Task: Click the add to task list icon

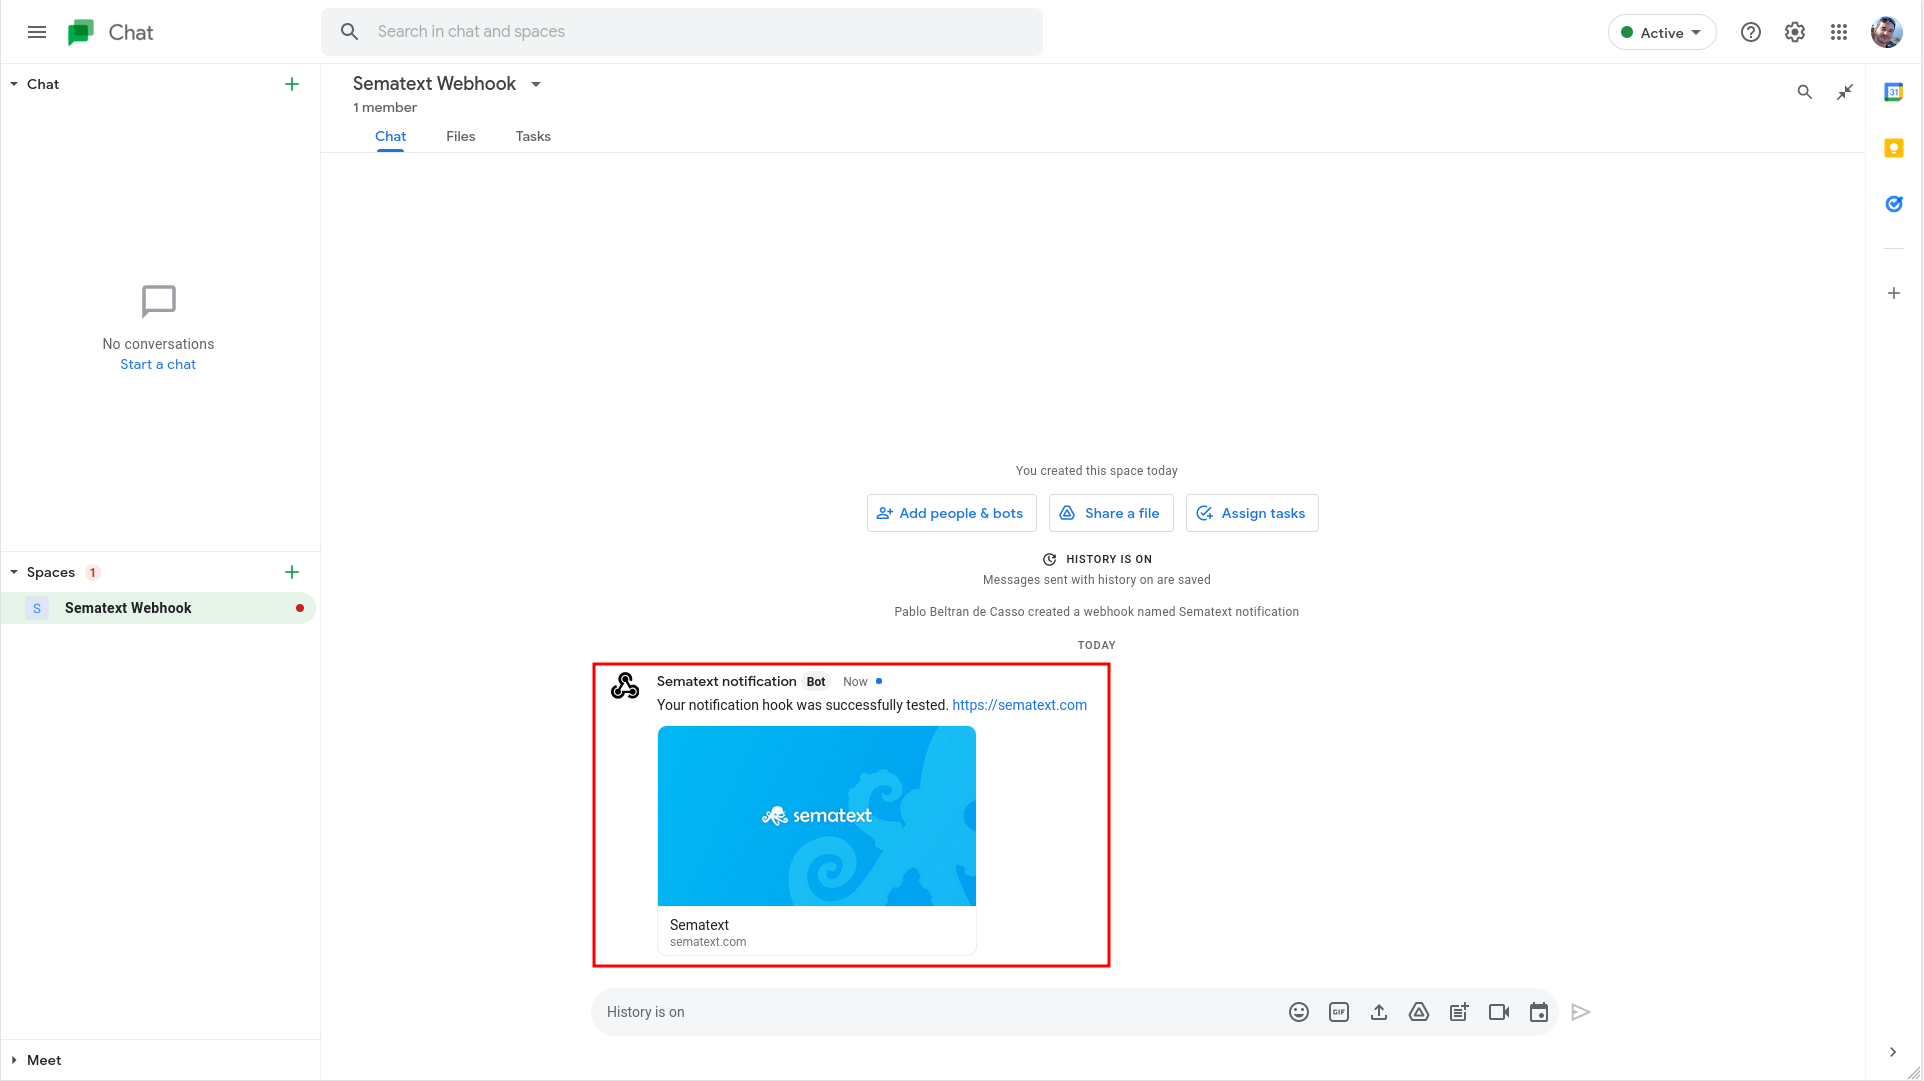Action: coord(1459,1011)
